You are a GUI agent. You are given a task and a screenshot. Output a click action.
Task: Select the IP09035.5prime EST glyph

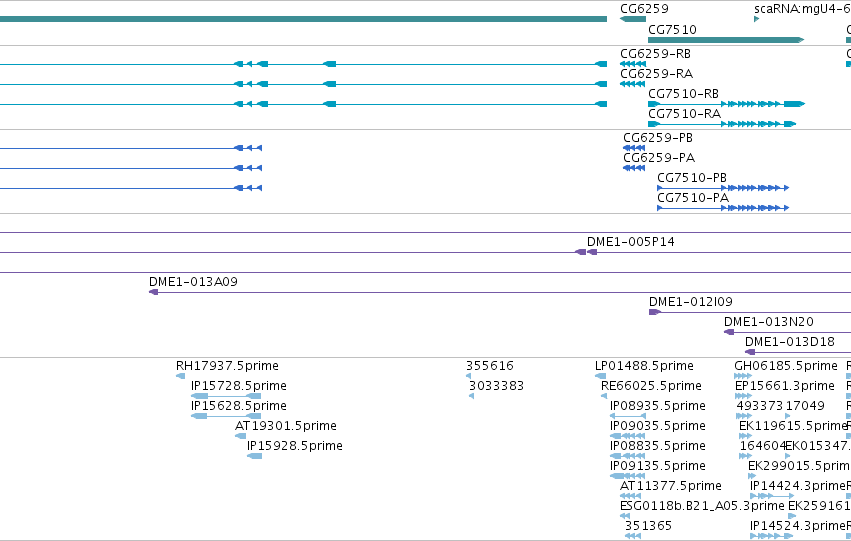(x=627, y=436)
